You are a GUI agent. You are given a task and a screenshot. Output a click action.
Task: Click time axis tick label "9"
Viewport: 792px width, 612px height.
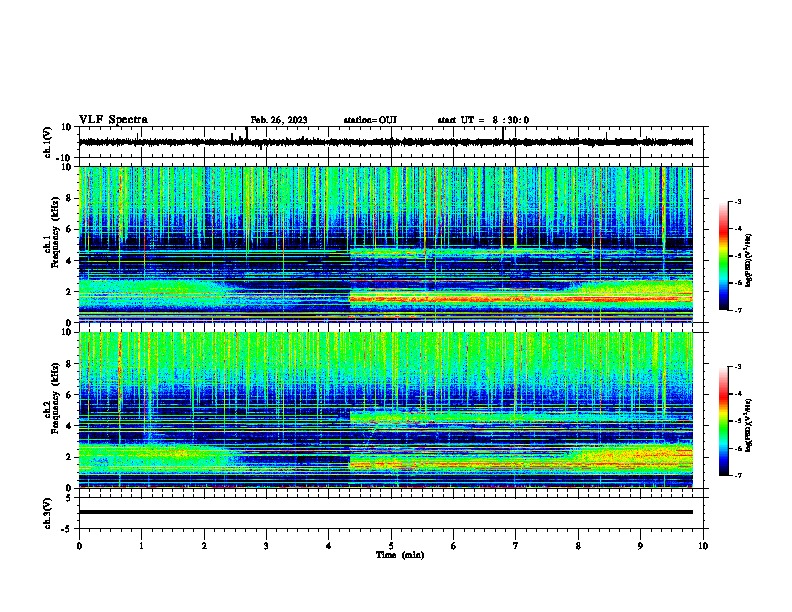pyautogui.click(x=640, y=546)
